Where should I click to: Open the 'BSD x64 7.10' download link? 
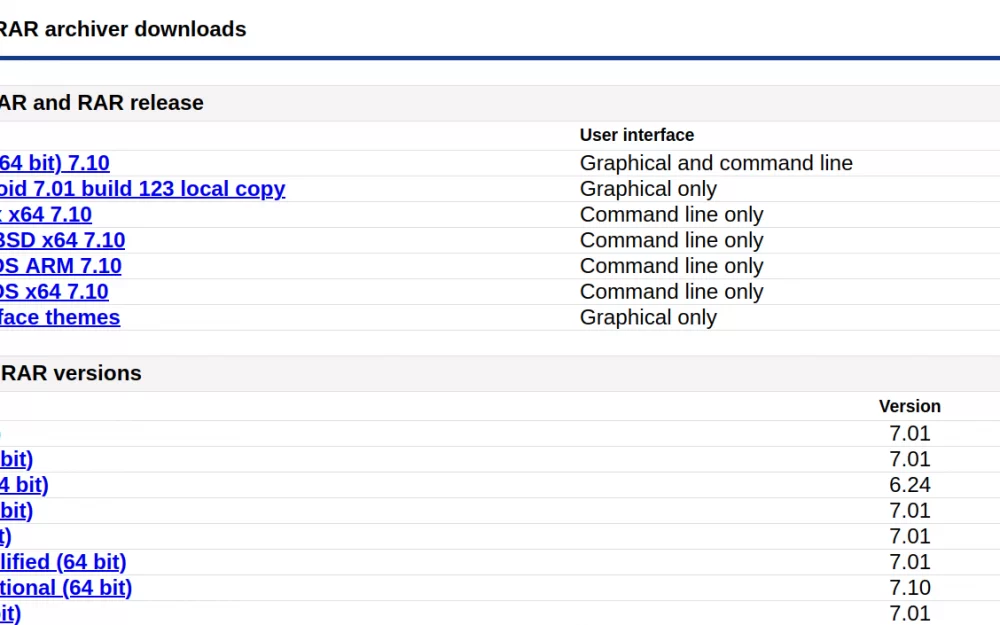(62, 240)
